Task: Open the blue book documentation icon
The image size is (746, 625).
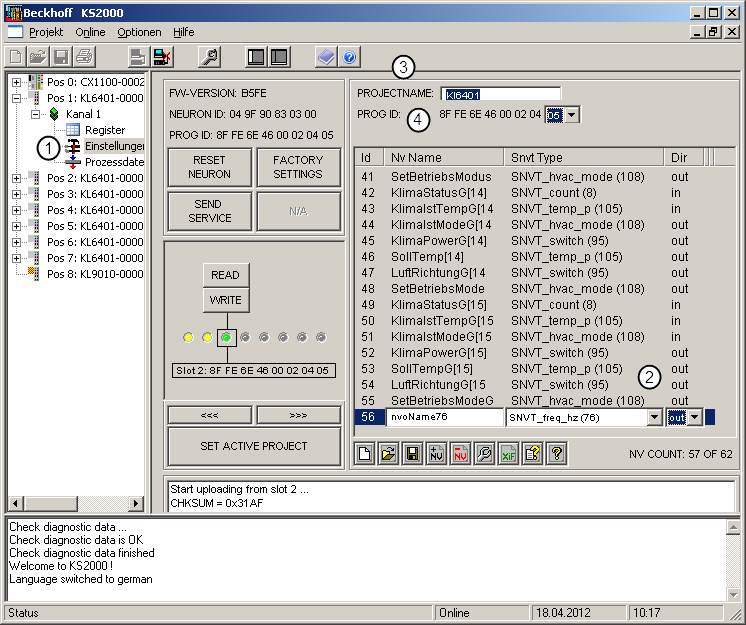Action: 326,57
